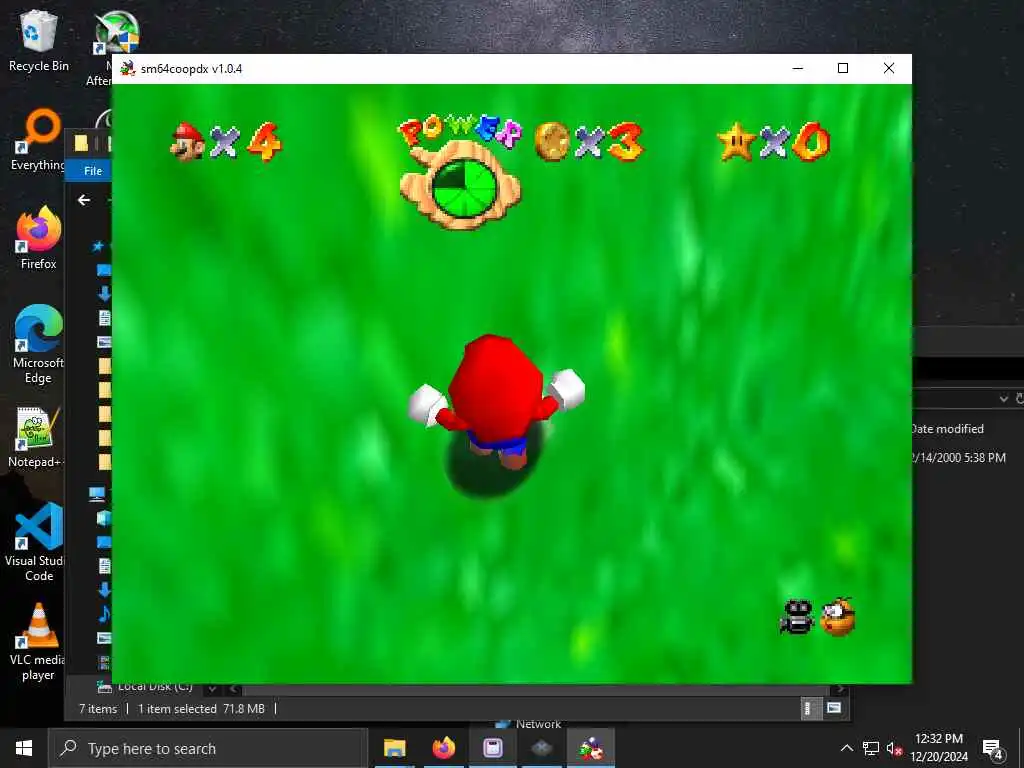This screenshot has height=768, width=1024.
Task: Launch Everything search from the desktop
Action: coord(39,139)
